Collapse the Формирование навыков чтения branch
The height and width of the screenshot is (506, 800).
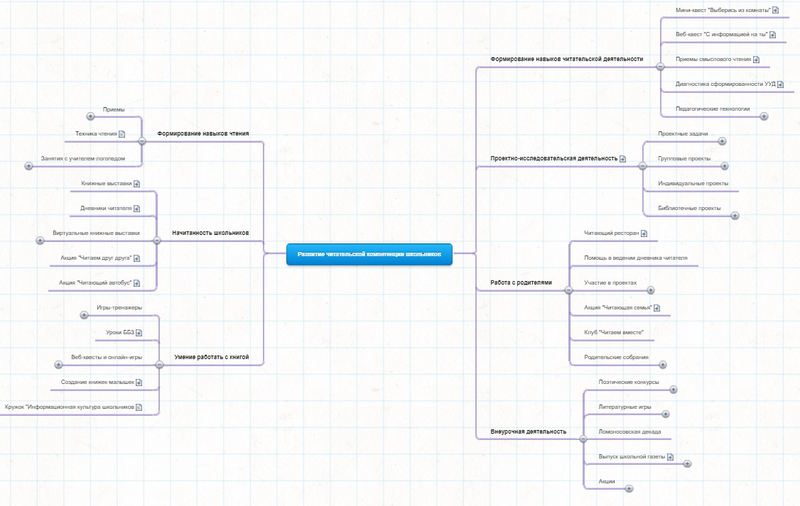(142, 141)
